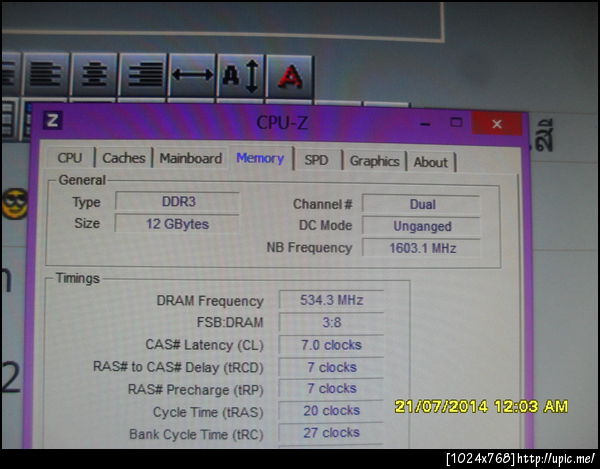Click the tRCD value 7 clocks
This screenshot has width=600, height=469.
pyautogui.click(x=331, y=367)
